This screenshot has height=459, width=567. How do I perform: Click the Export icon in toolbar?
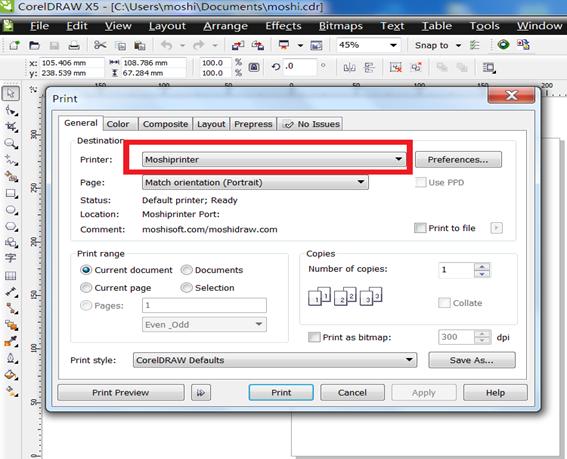257,45
